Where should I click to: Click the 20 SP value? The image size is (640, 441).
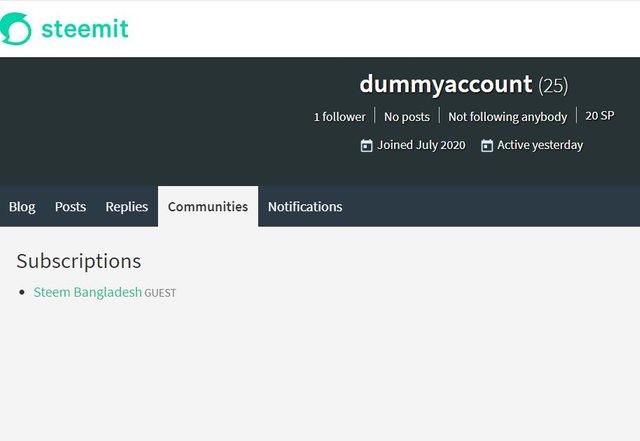600,116
